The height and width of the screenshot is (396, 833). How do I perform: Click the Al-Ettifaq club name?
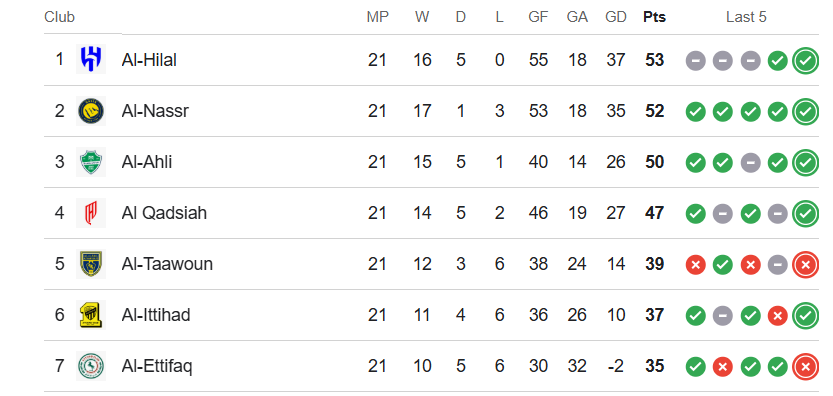click(157, 366)
